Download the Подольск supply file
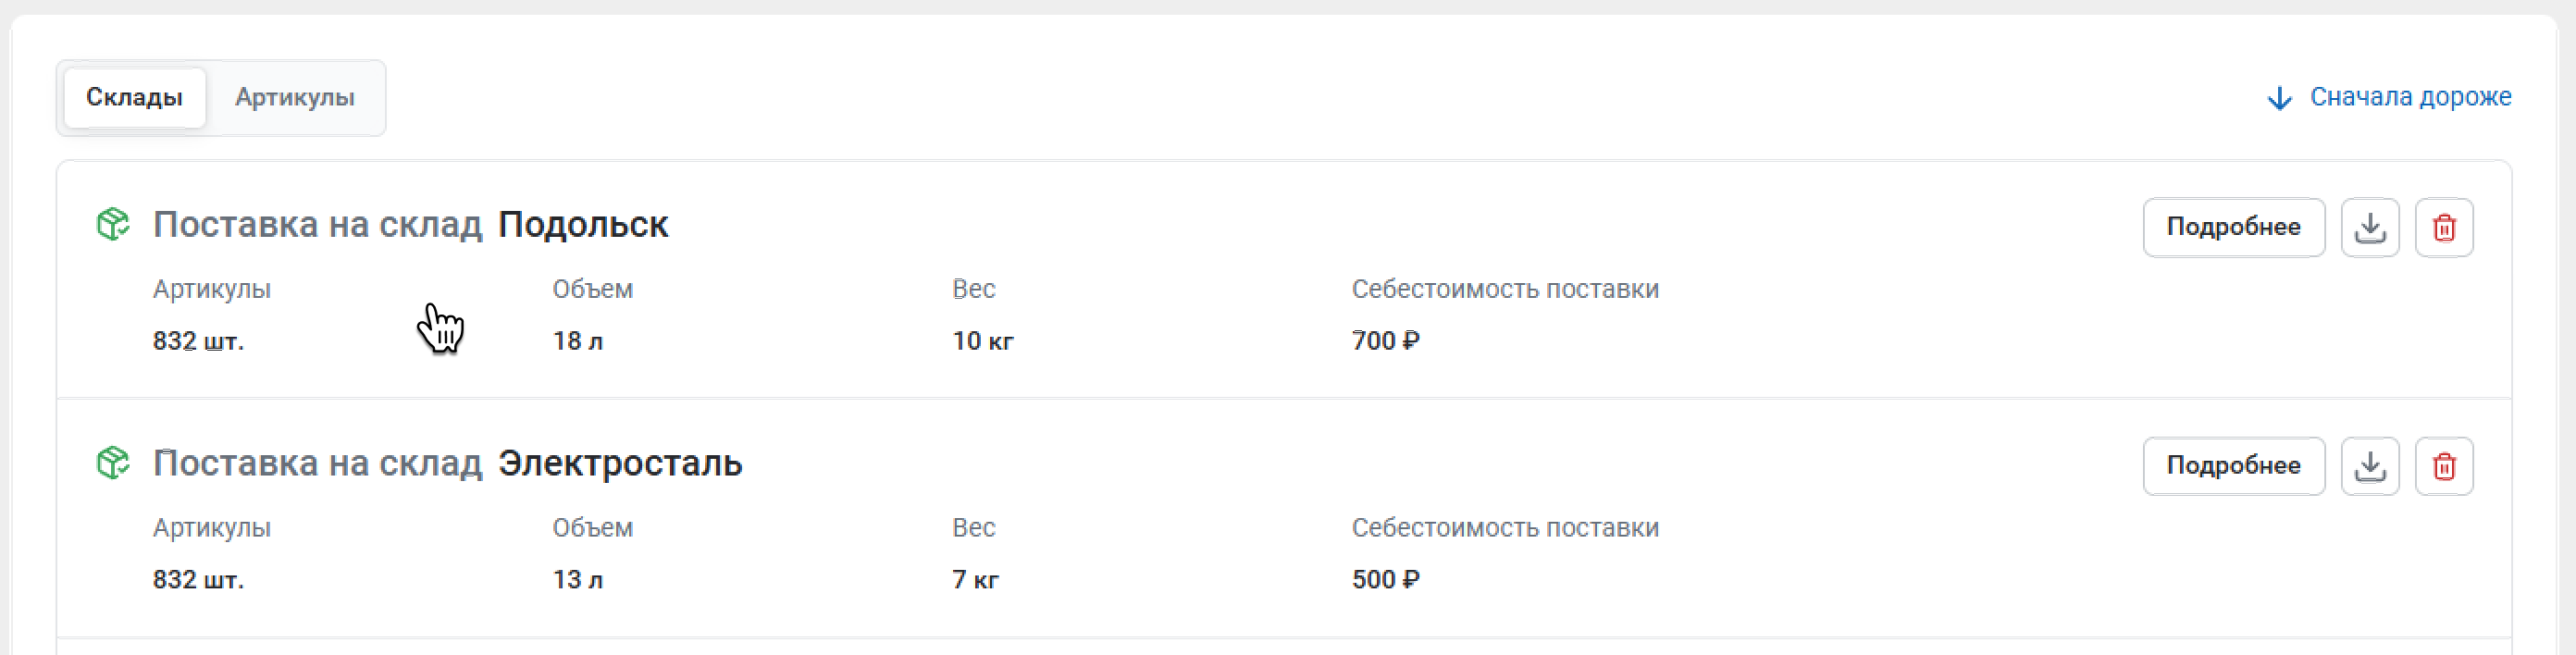This screenshot has width=2576, height=655. 2369,228
